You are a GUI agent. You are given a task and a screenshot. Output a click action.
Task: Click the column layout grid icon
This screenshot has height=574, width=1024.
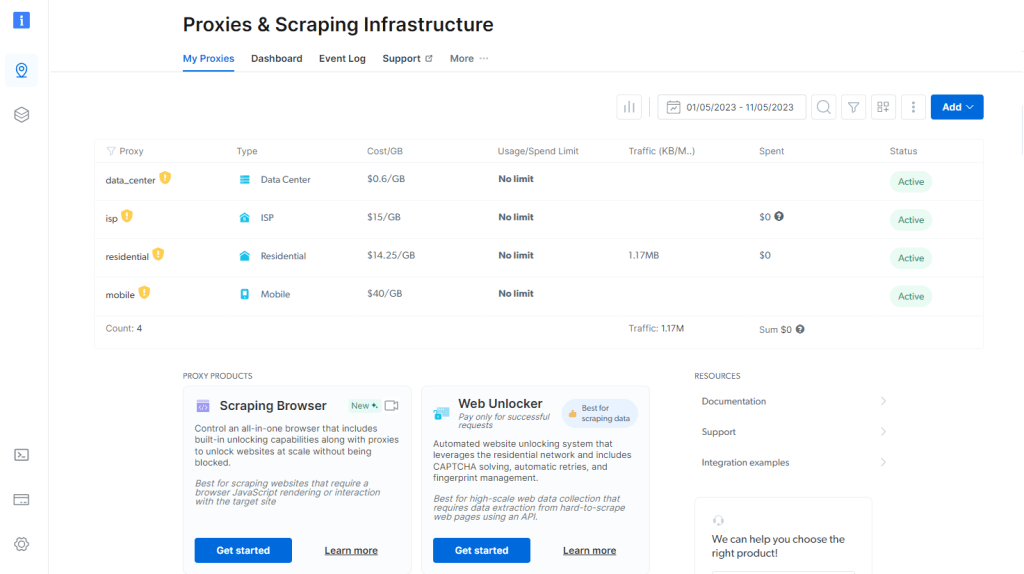(883, 107)
